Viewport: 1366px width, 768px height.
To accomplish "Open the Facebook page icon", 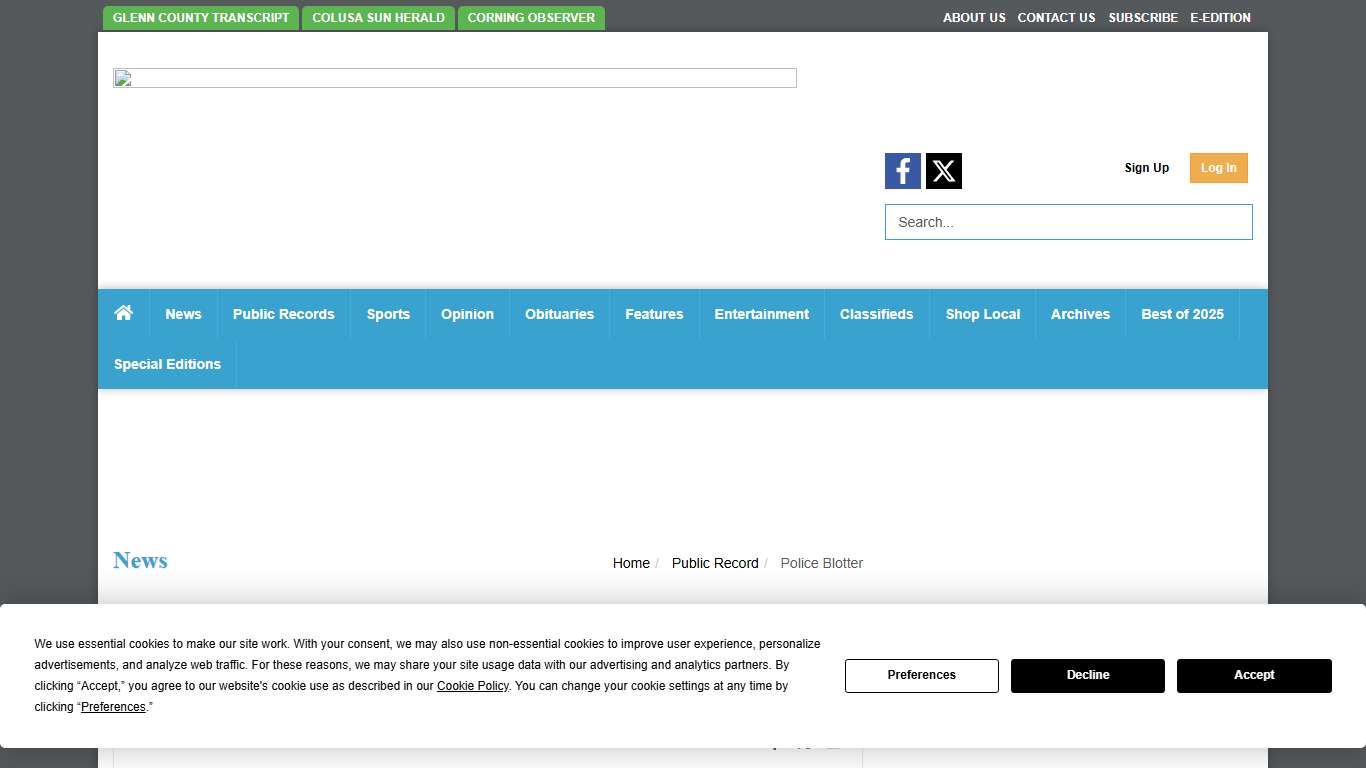I will tap(902, 171).
